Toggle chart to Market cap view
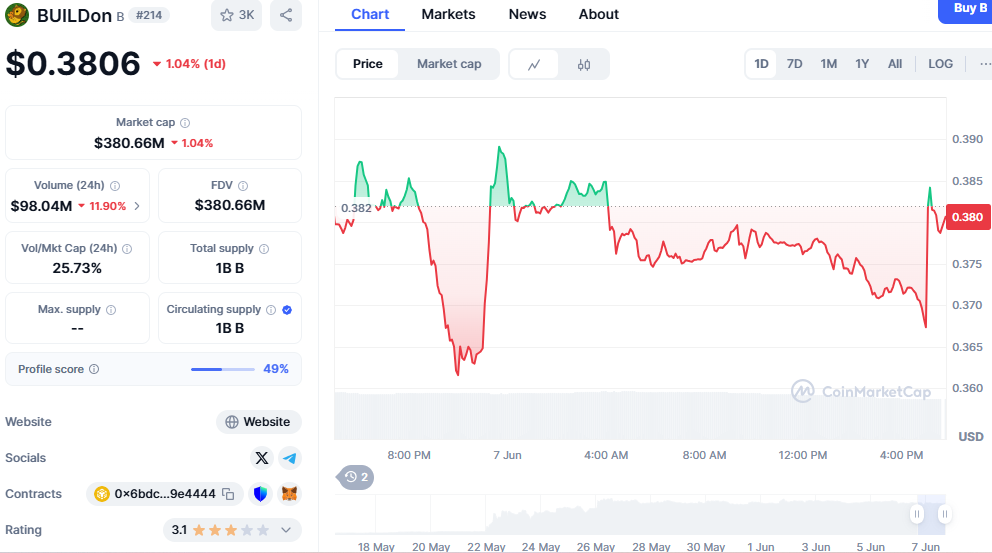Screen dimensions: 992x553 click(449, 64)
